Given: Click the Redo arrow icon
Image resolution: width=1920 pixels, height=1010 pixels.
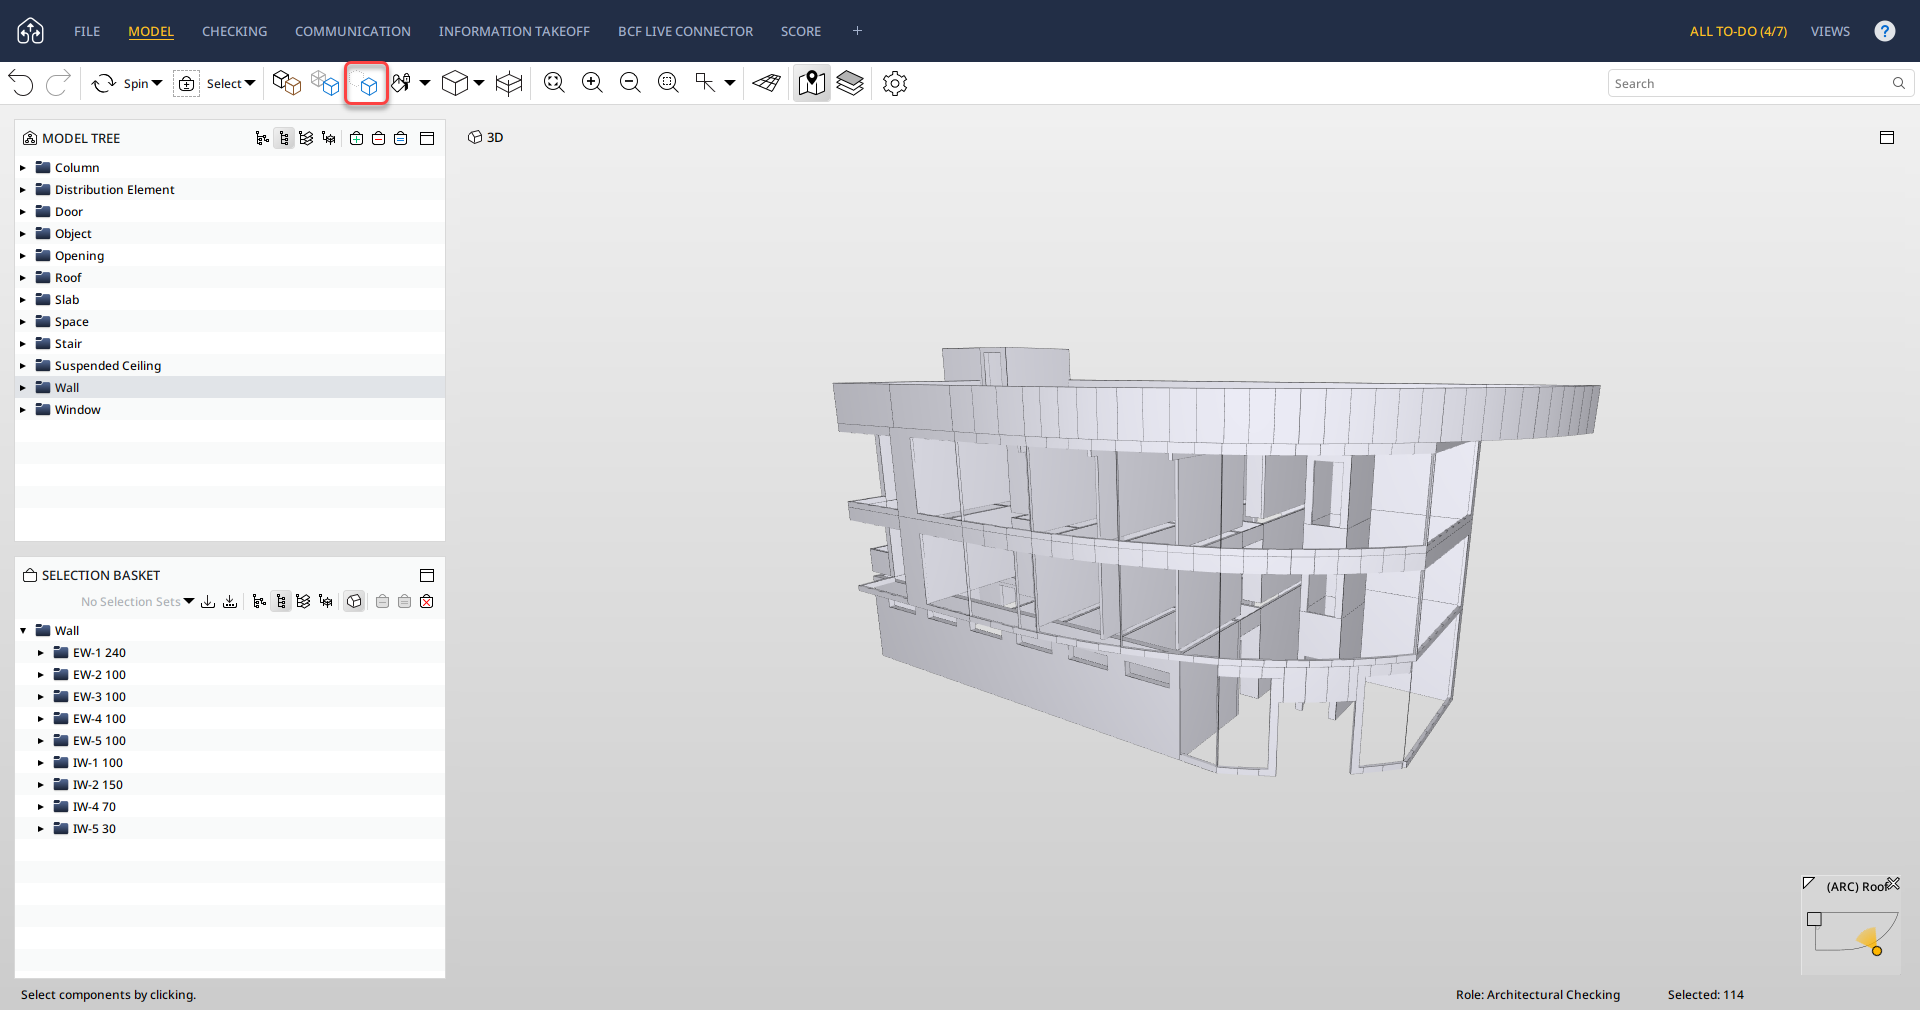Looking at the screenshot, I should click(58, 83).
